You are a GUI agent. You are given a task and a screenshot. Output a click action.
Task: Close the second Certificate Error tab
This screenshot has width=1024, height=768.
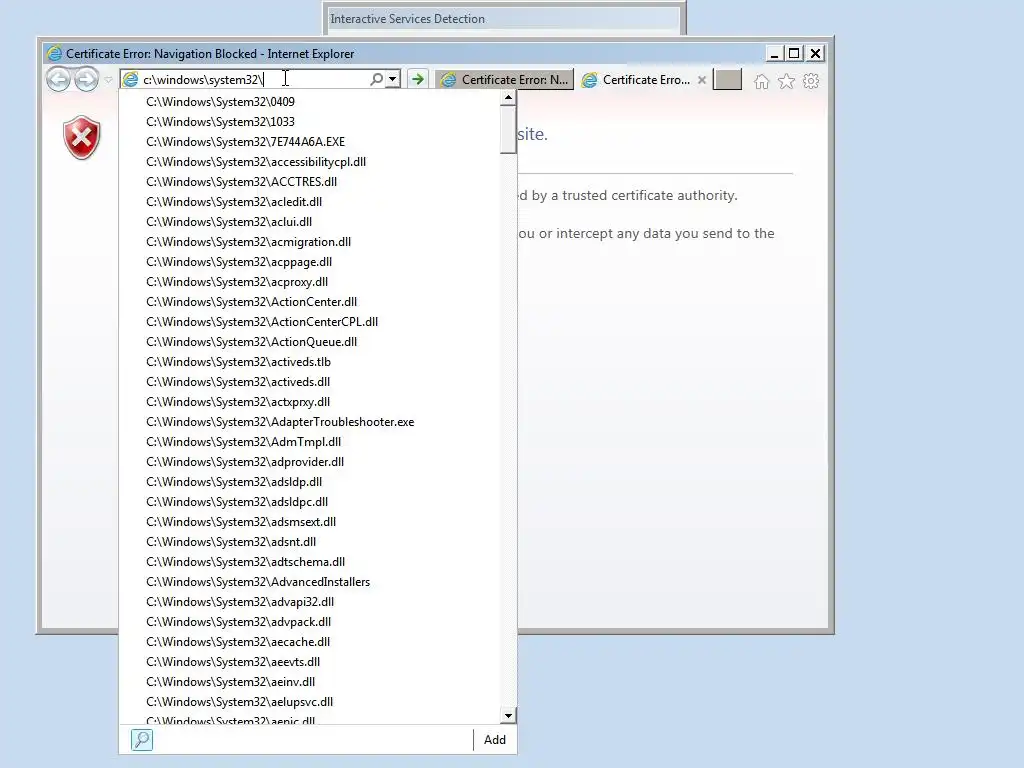702,80
